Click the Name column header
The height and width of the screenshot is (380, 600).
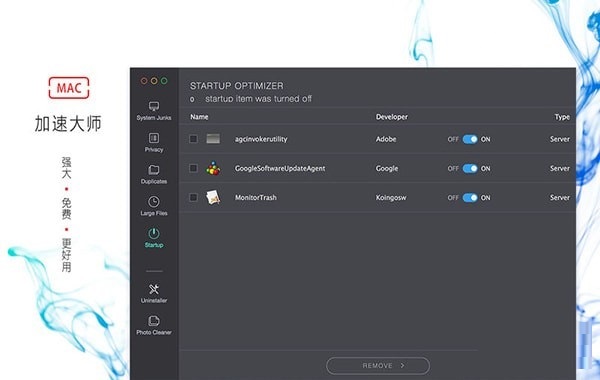(x=199, y=117)
